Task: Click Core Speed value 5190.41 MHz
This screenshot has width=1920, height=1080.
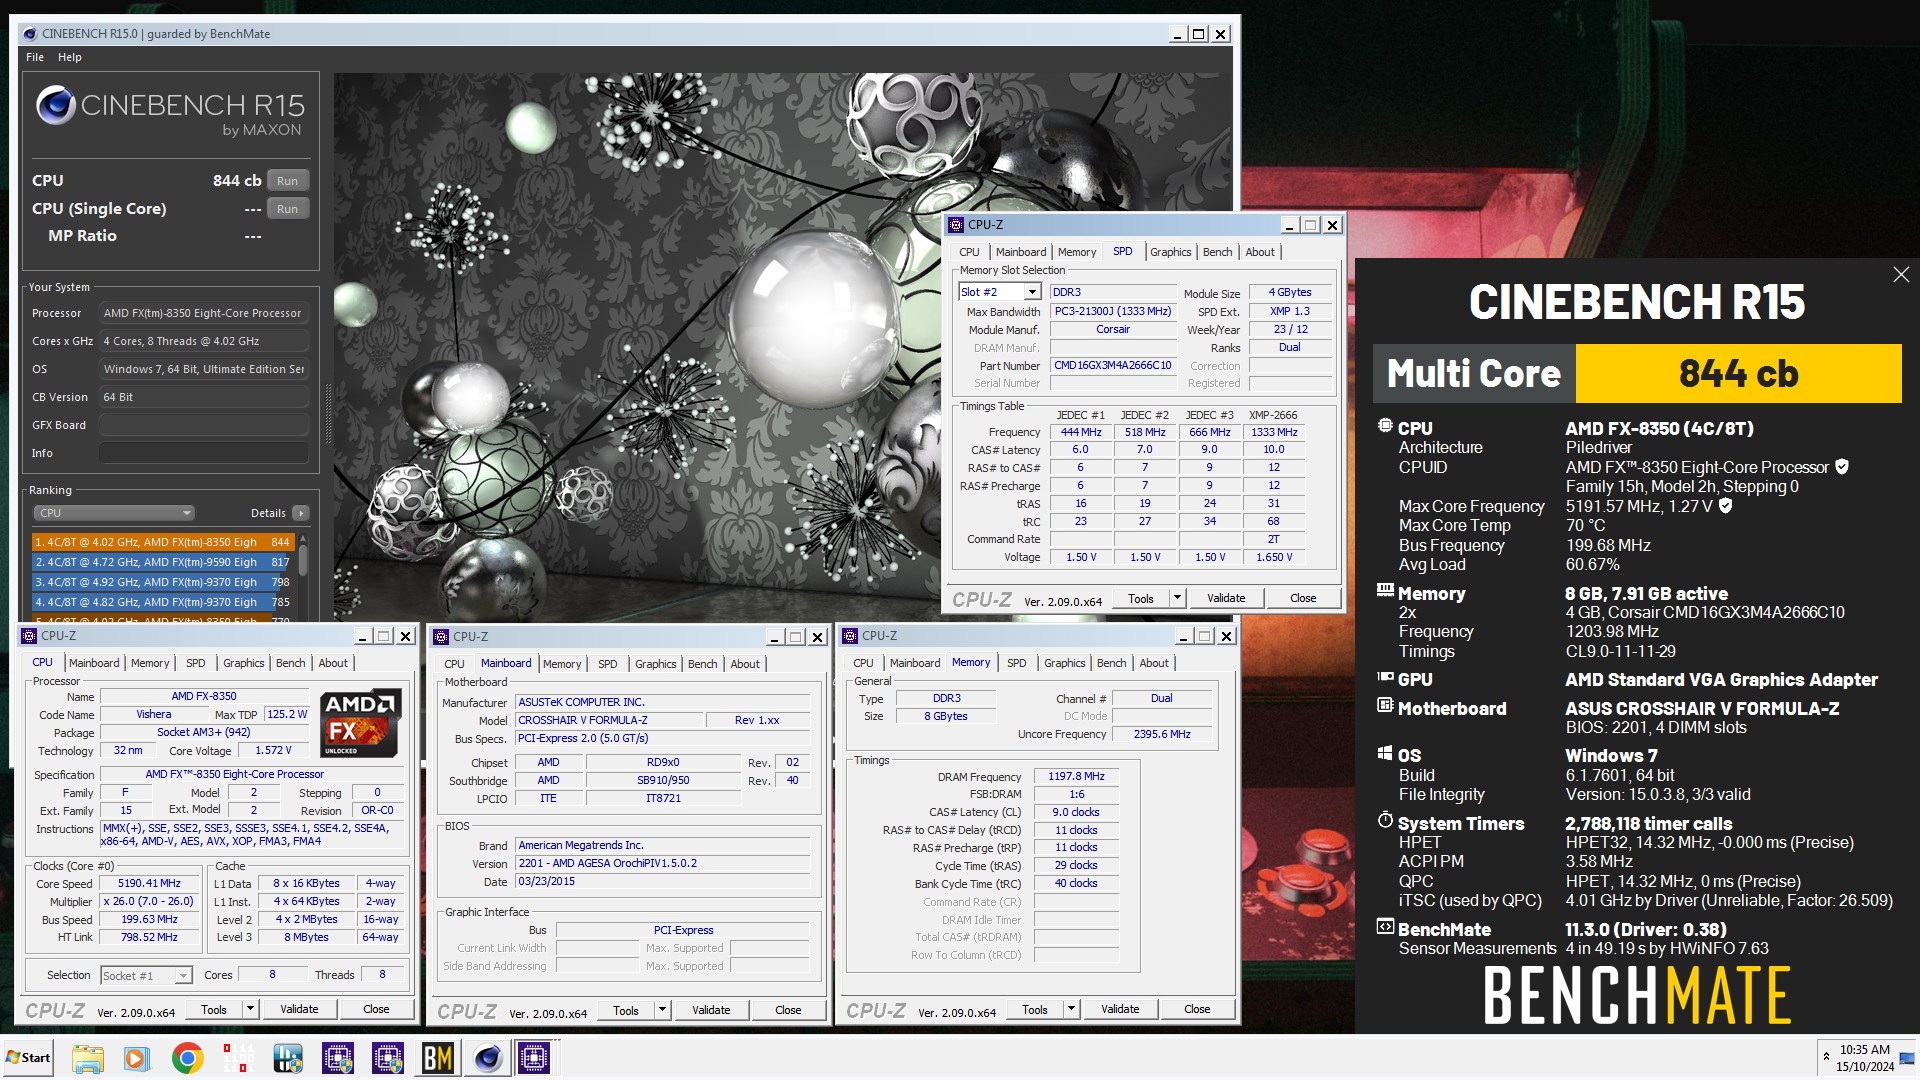Action: point(149,884)
